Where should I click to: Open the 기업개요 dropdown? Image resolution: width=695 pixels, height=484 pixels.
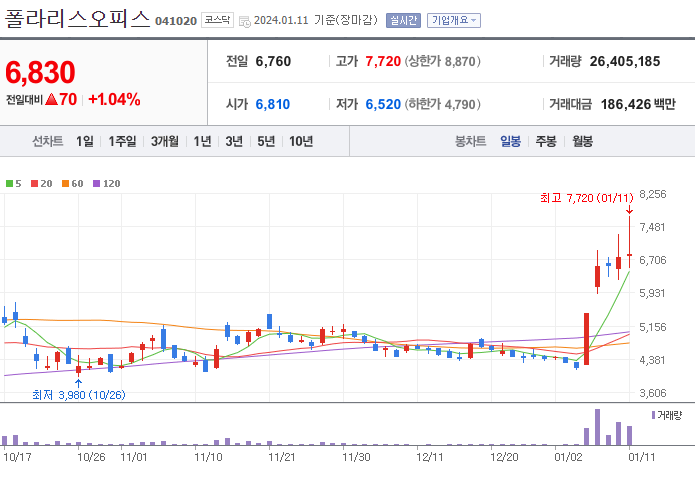453,20
